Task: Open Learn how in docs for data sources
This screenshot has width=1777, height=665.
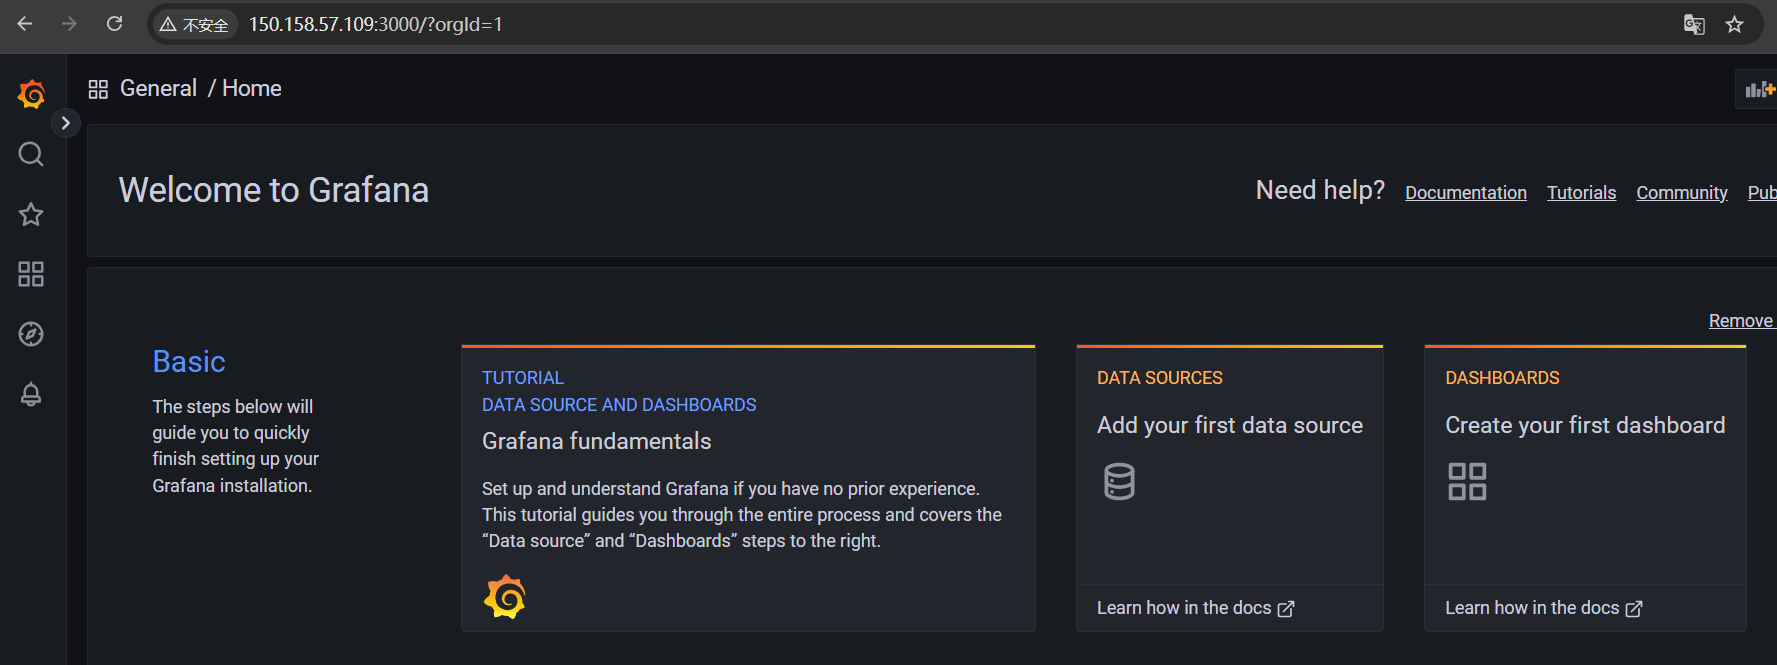Action: point(1195,608)
